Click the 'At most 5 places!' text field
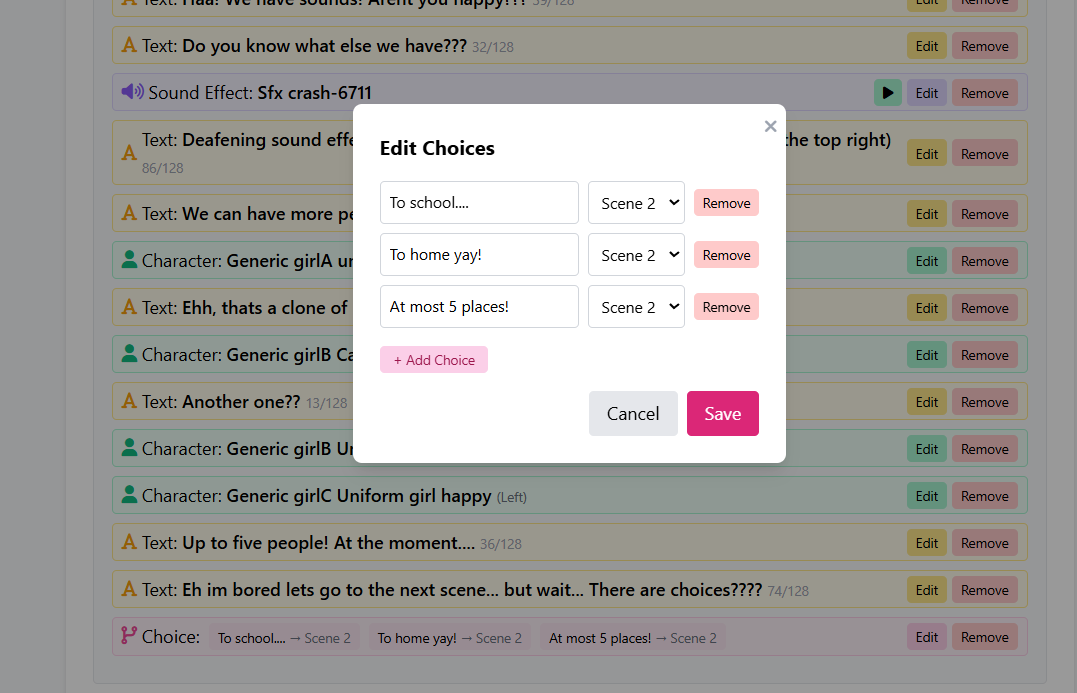The image size is (1077, 693). [479, 307]
